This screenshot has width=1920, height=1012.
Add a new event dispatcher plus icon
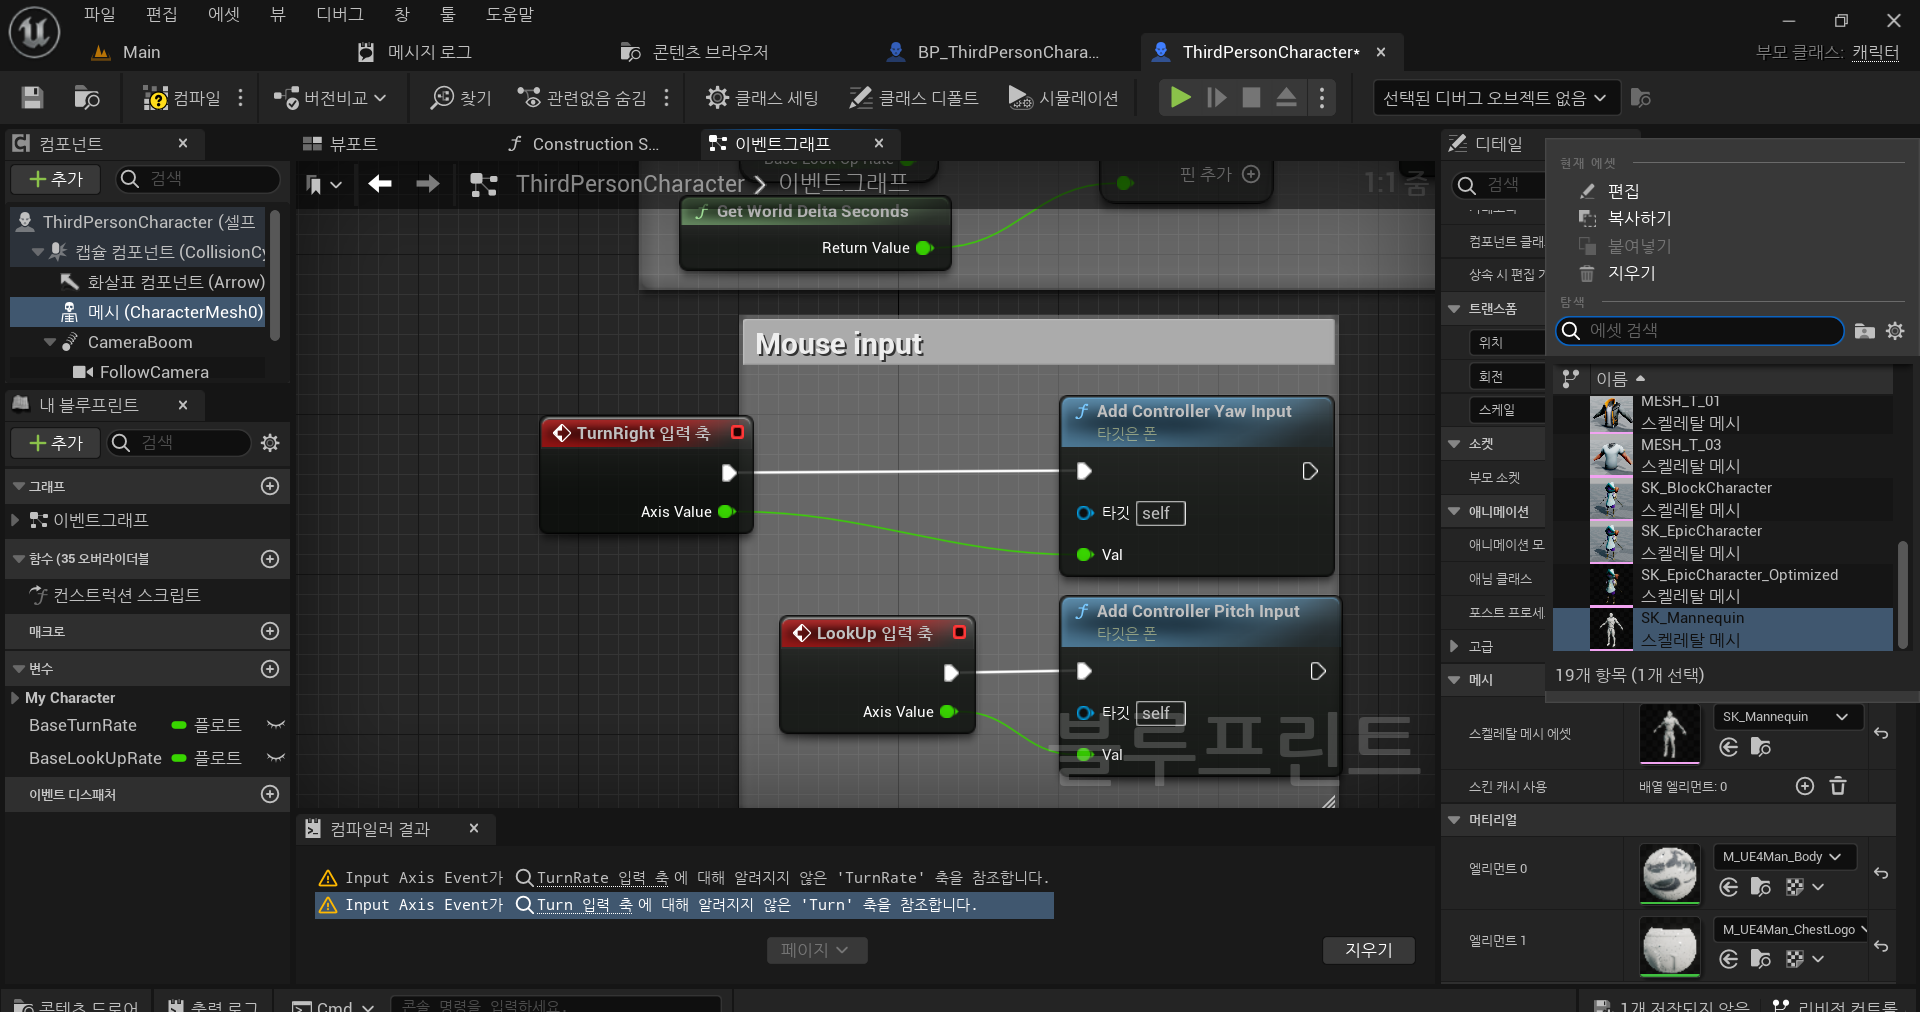coord(270,794)
